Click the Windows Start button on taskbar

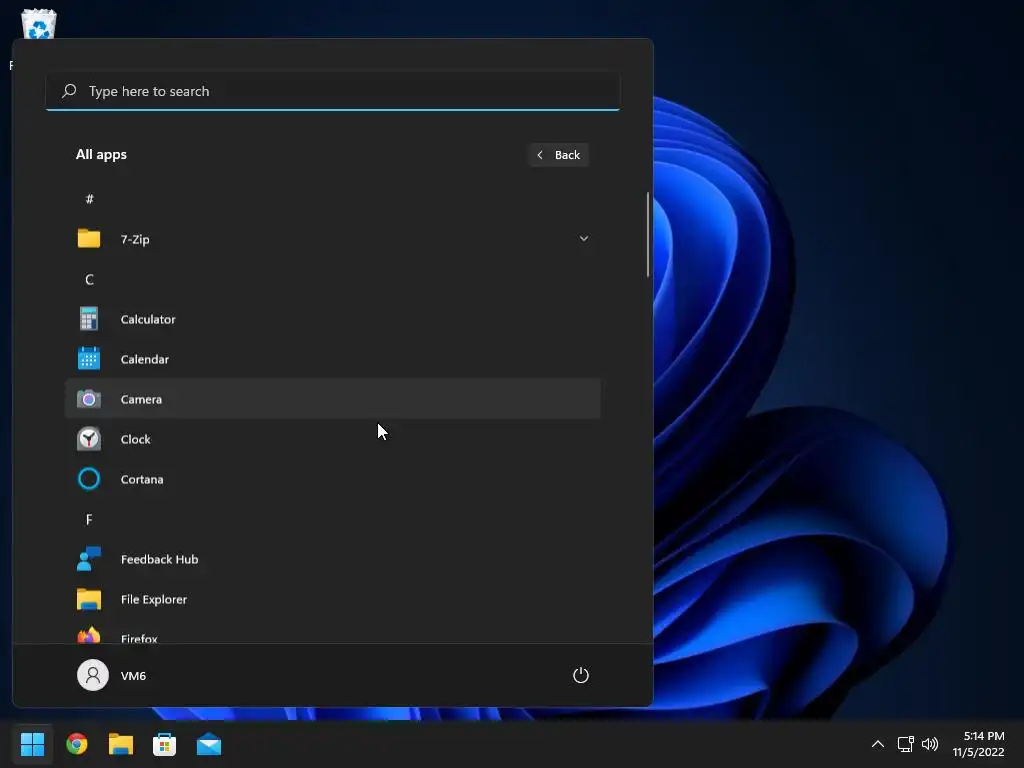33,744
